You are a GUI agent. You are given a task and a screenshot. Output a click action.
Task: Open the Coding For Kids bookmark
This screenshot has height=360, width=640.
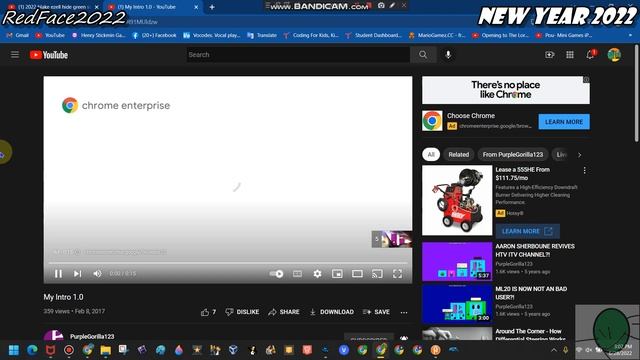point(311,36)
